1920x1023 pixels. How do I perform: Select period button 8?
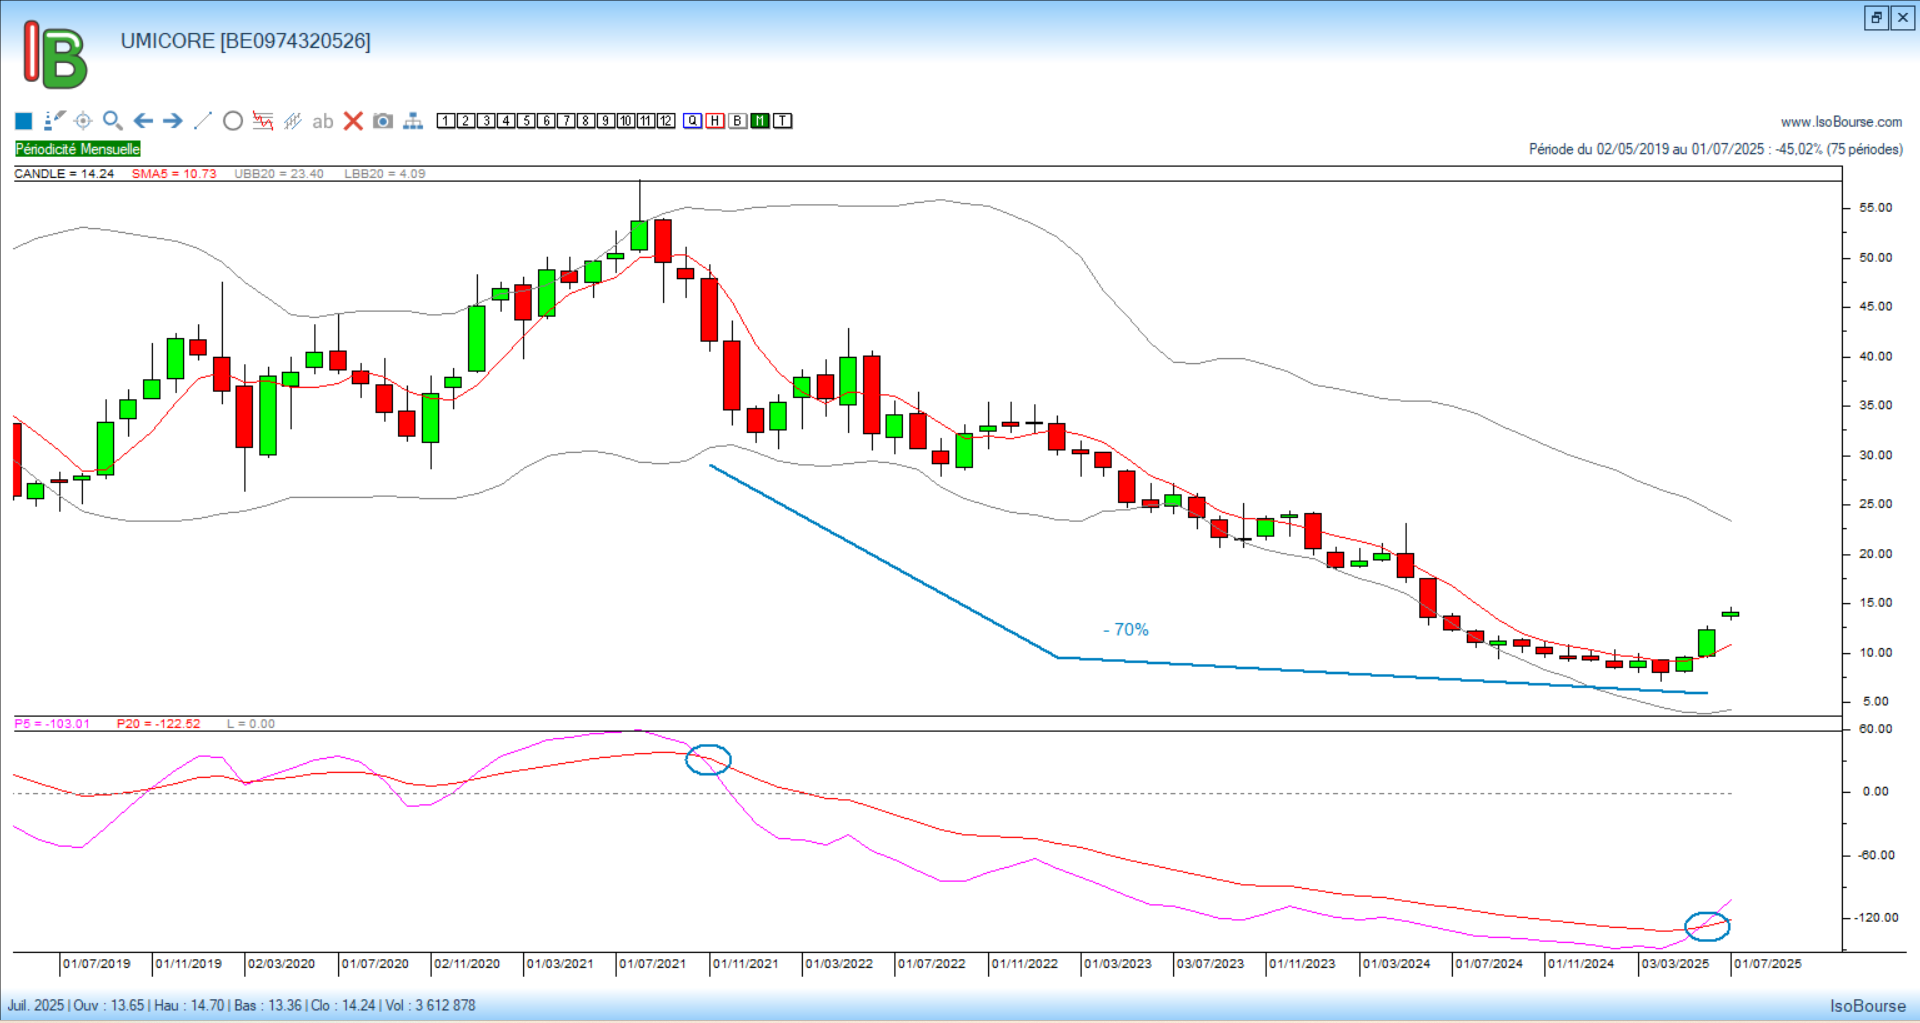pos(586,121)
